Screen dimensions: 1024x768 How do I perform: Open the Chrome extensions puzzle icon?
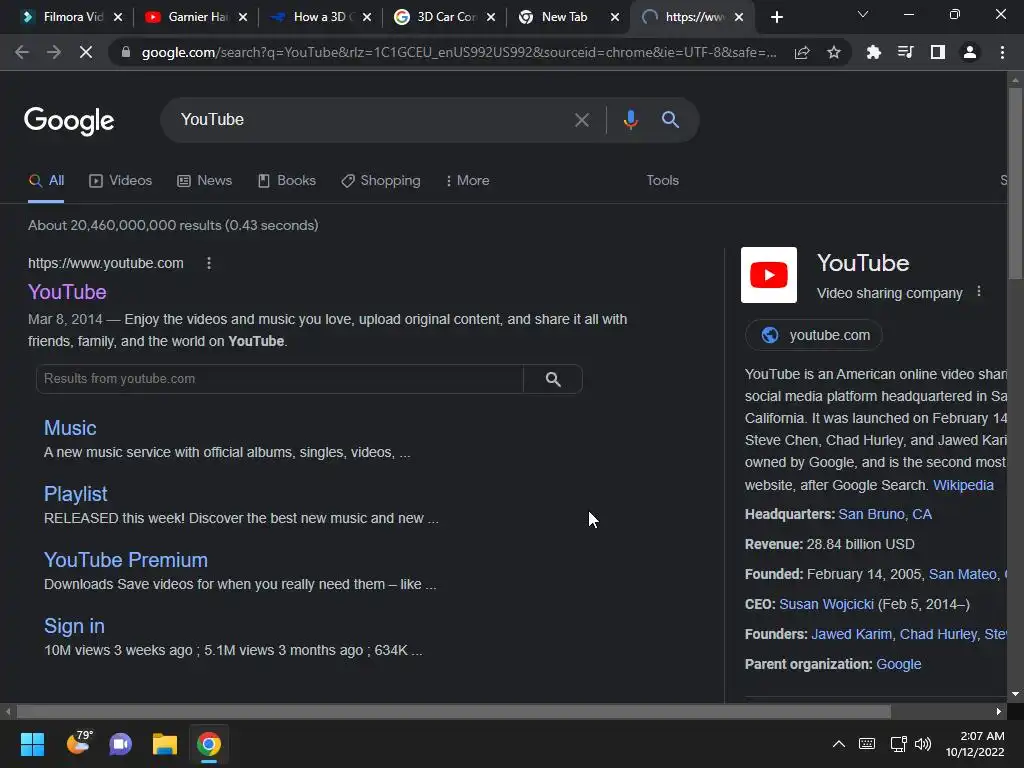point(873,52)
